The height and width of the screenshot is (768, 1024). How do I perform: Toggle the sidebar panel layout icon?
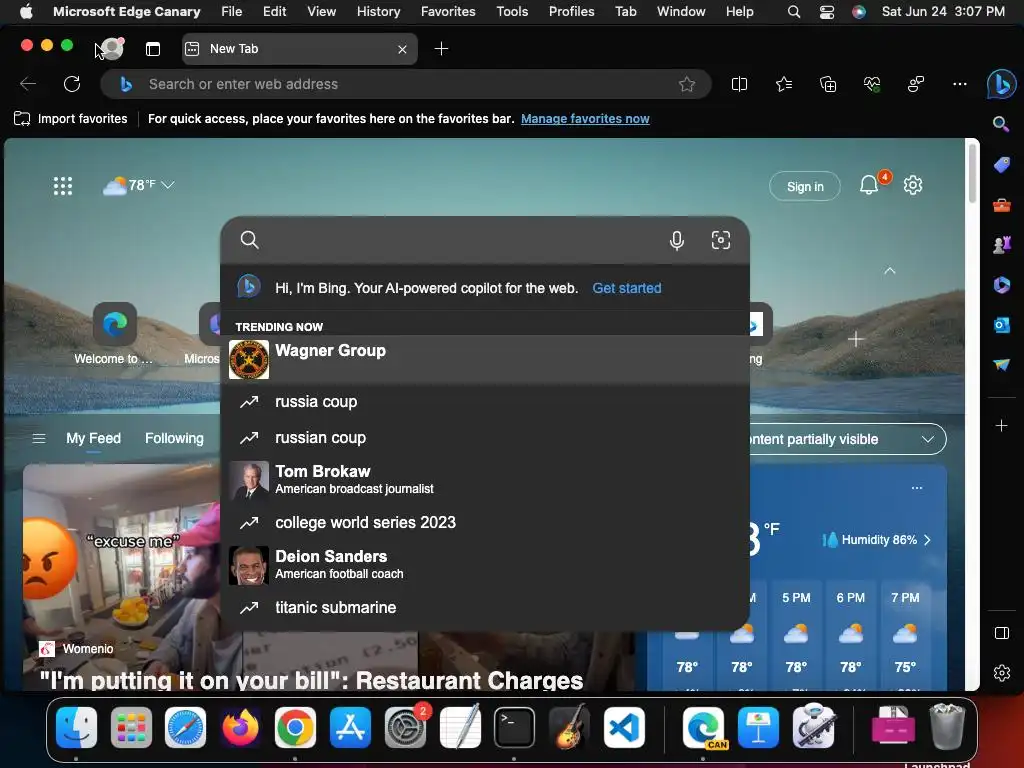point(1002,633)
